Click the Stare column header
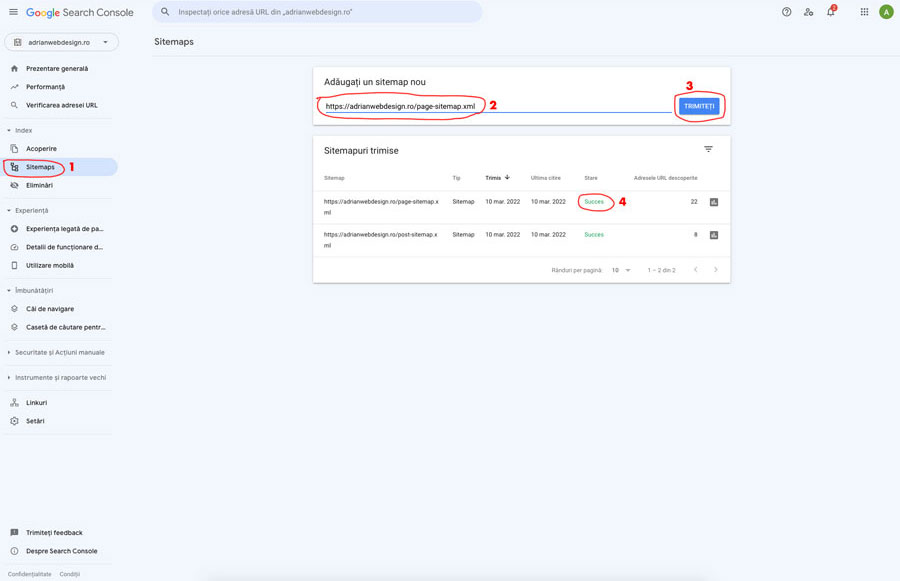Viewport: 900px width, 581px height. click(x=591, y=178)
